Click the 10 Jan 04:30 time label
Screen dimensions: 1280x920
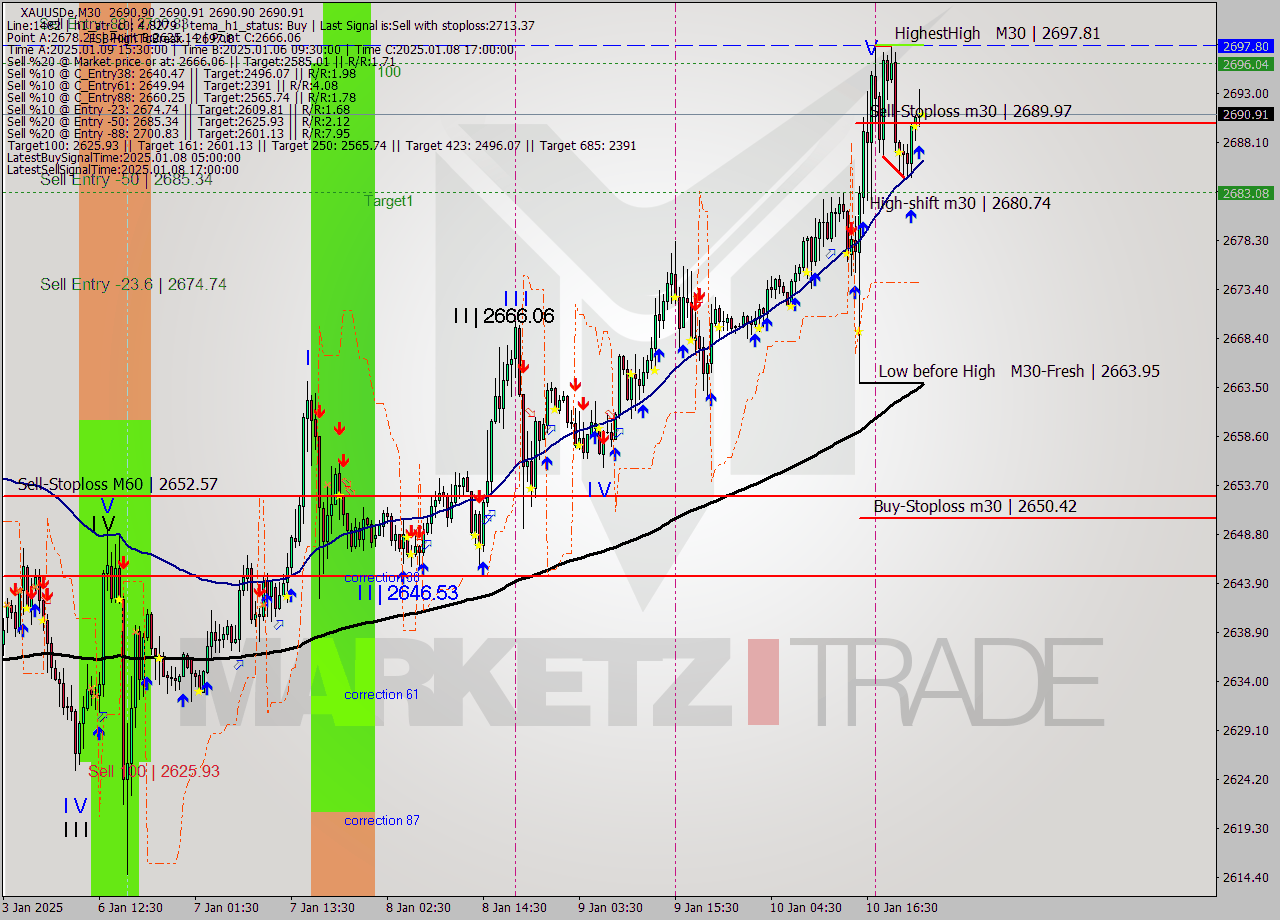(806, 908)
